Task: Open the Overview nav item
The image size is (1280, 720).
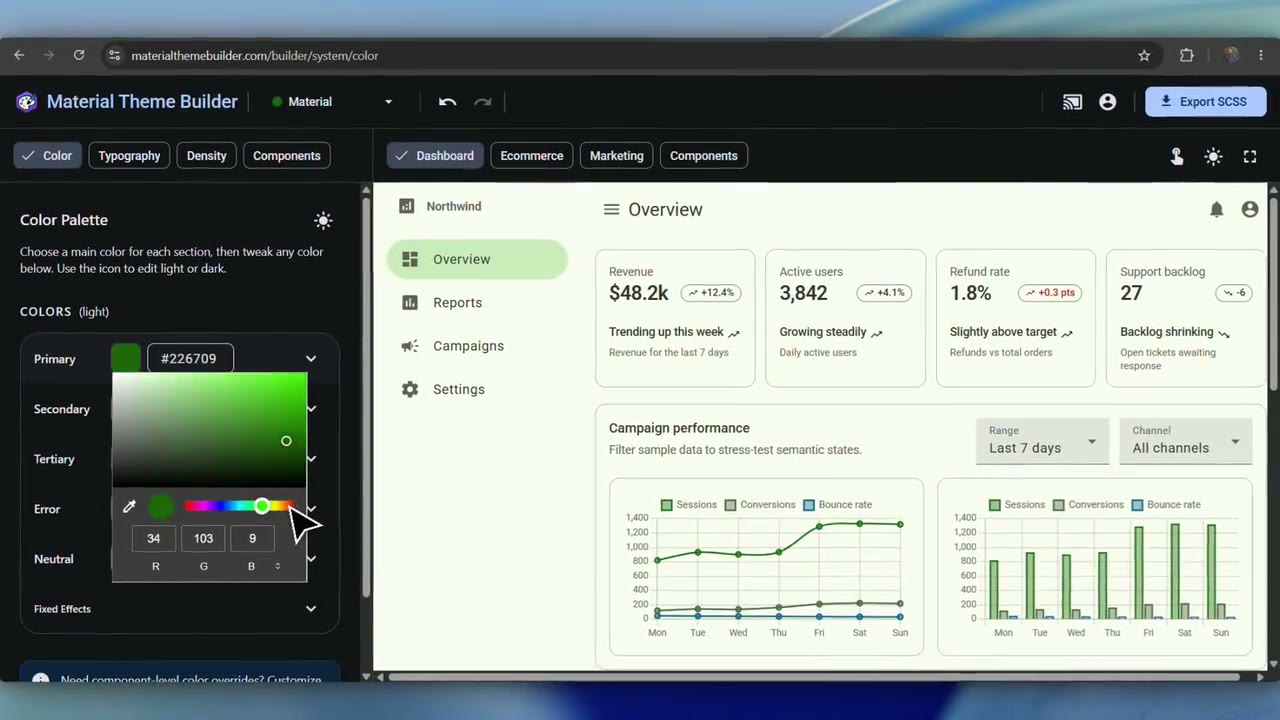Action: coord(477,259)
